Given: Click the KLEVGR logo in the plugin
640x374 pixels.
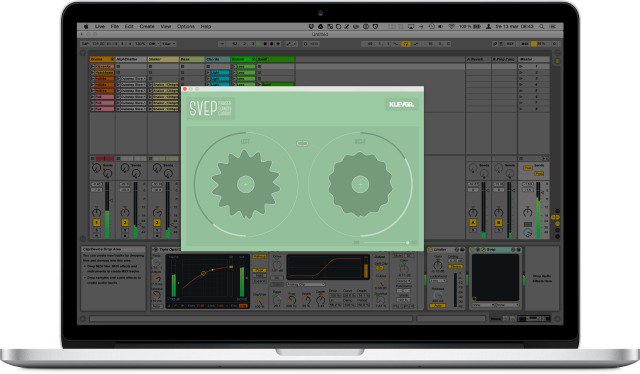Looking at the screenshot, I should click(x=401, y=105).
